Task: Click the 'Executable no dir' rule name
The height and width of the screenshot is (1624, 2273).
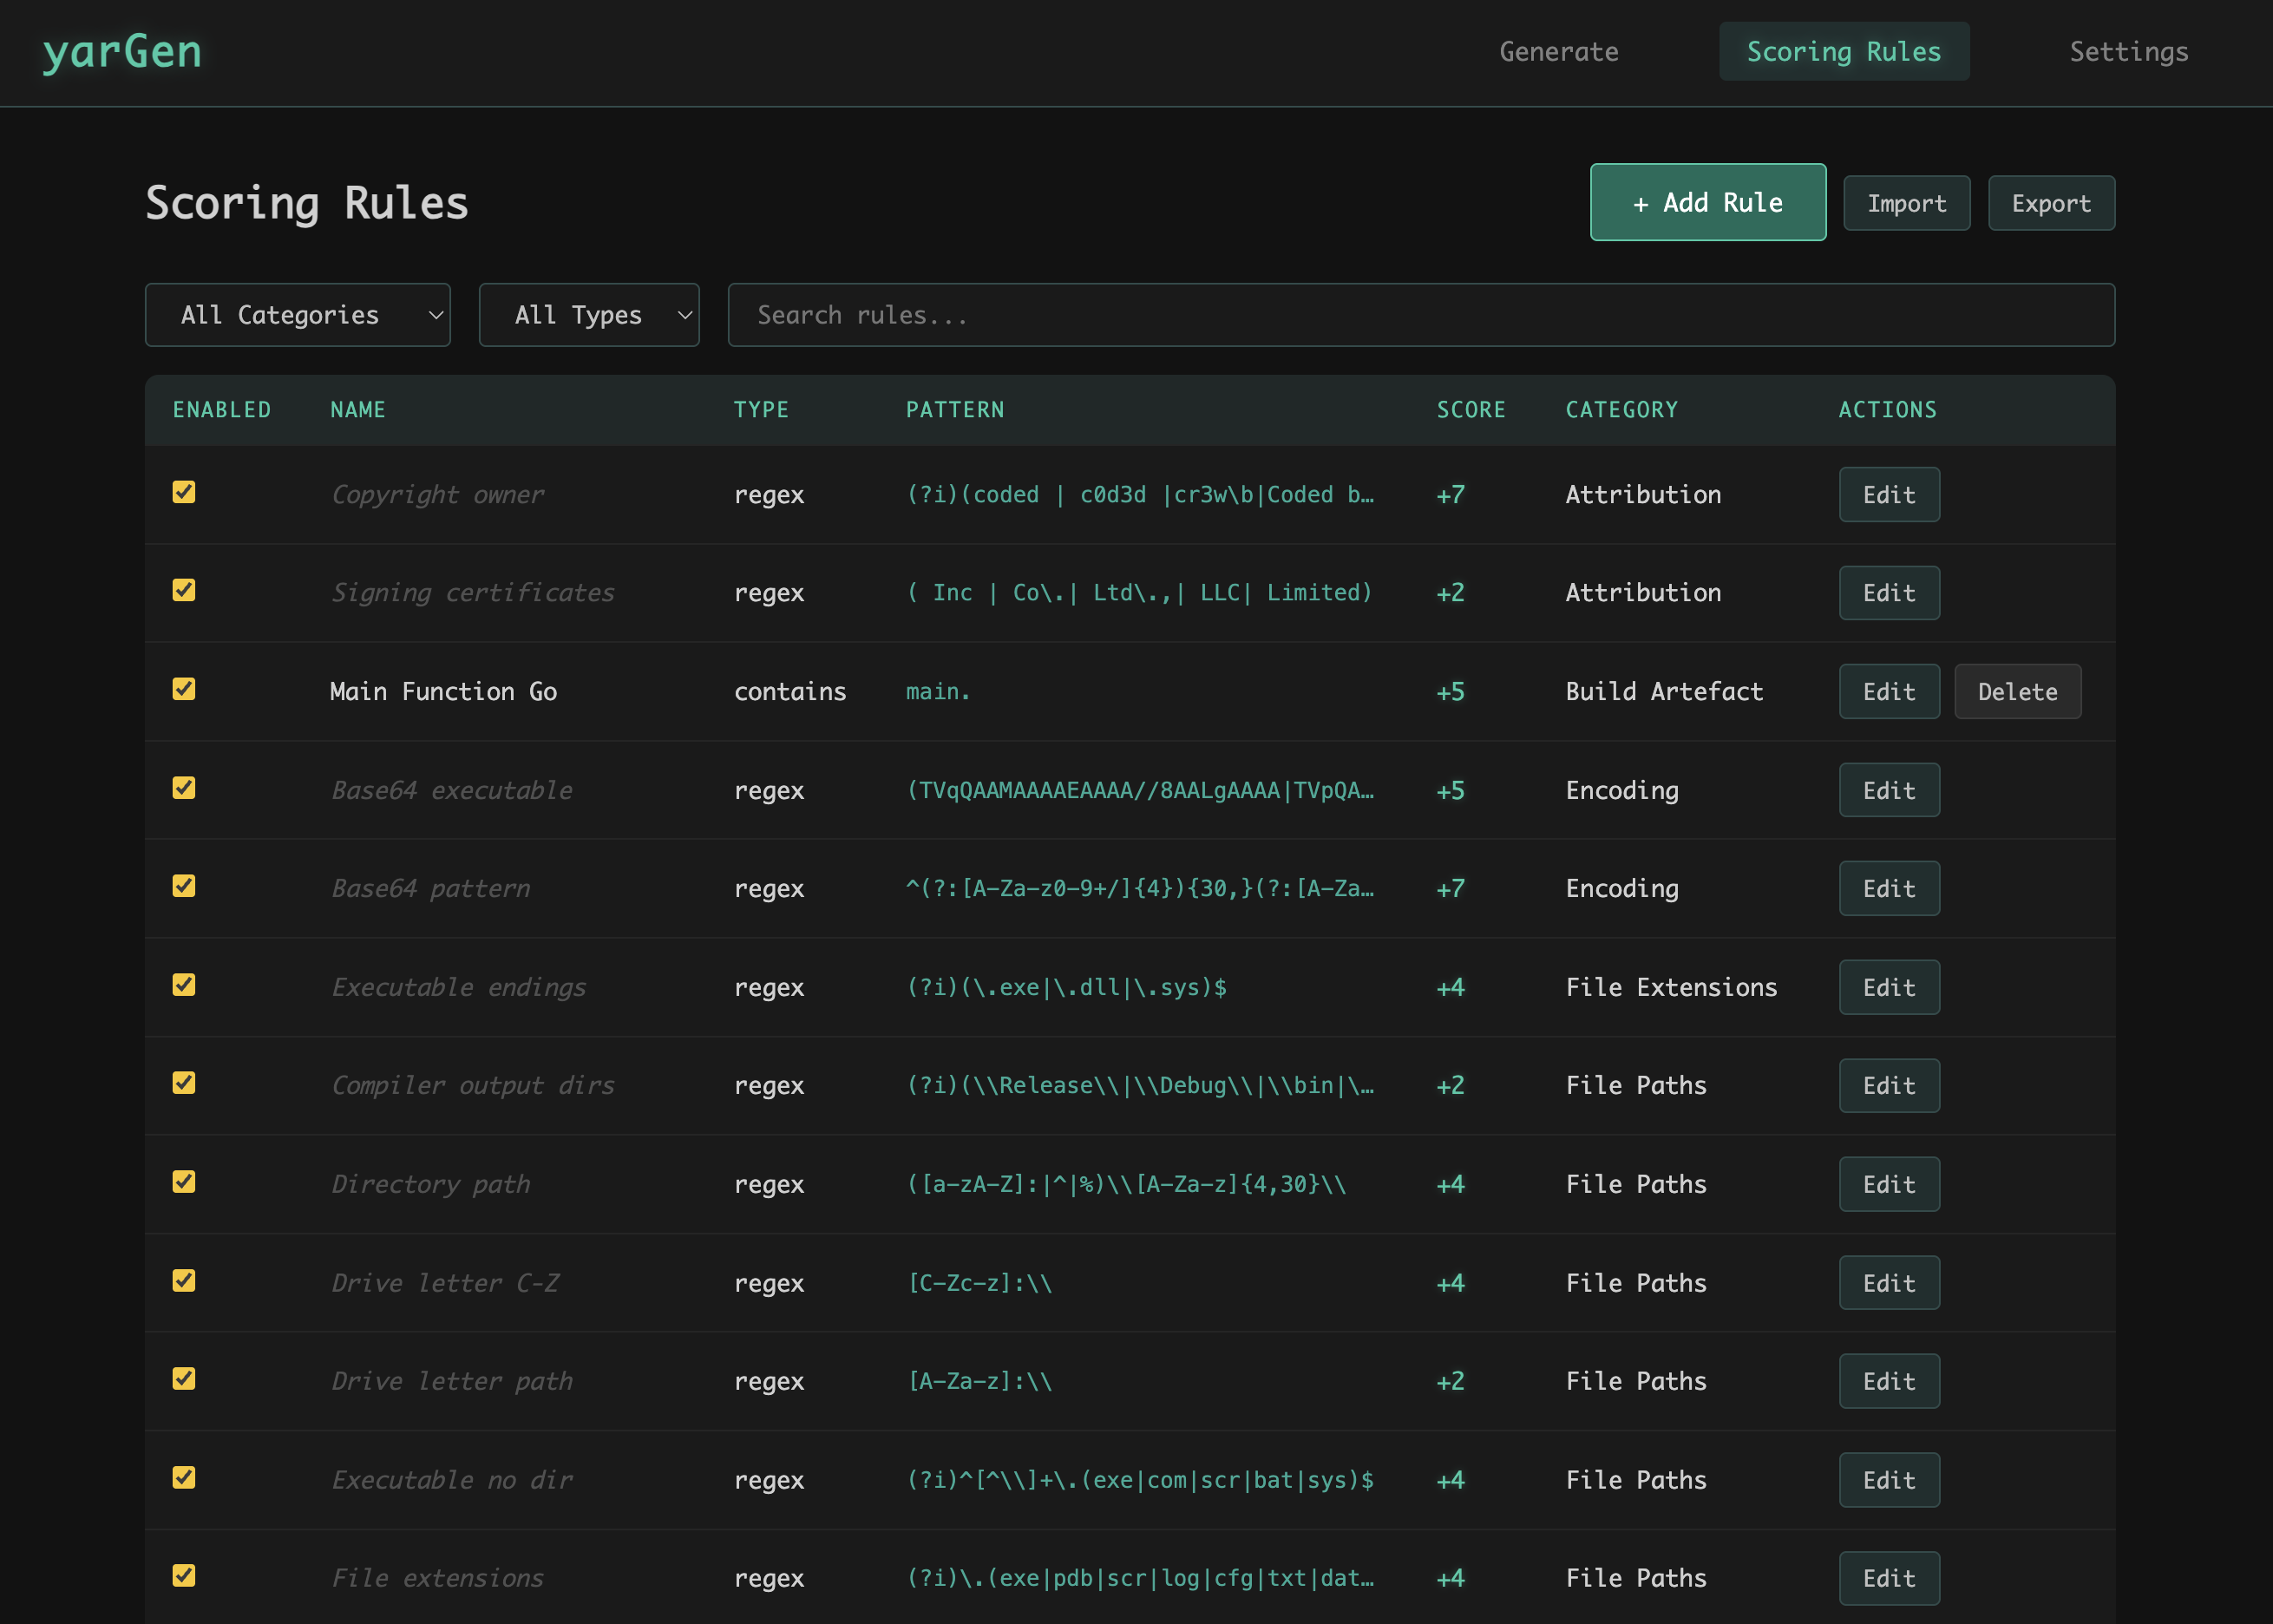Action: pyautogui.click(x=452, y=1481)
